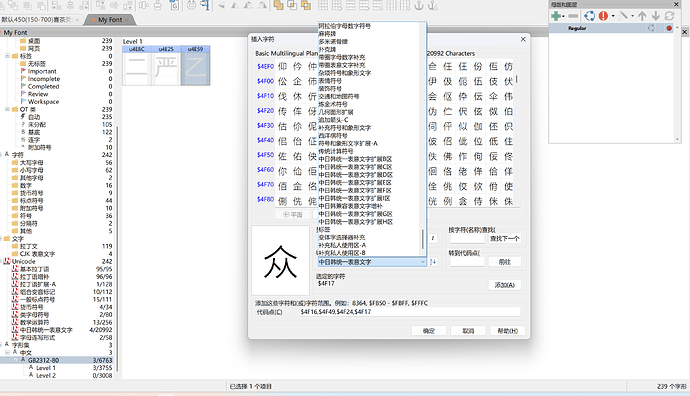Select Level 1 in the tree

[x=46, y=368]
